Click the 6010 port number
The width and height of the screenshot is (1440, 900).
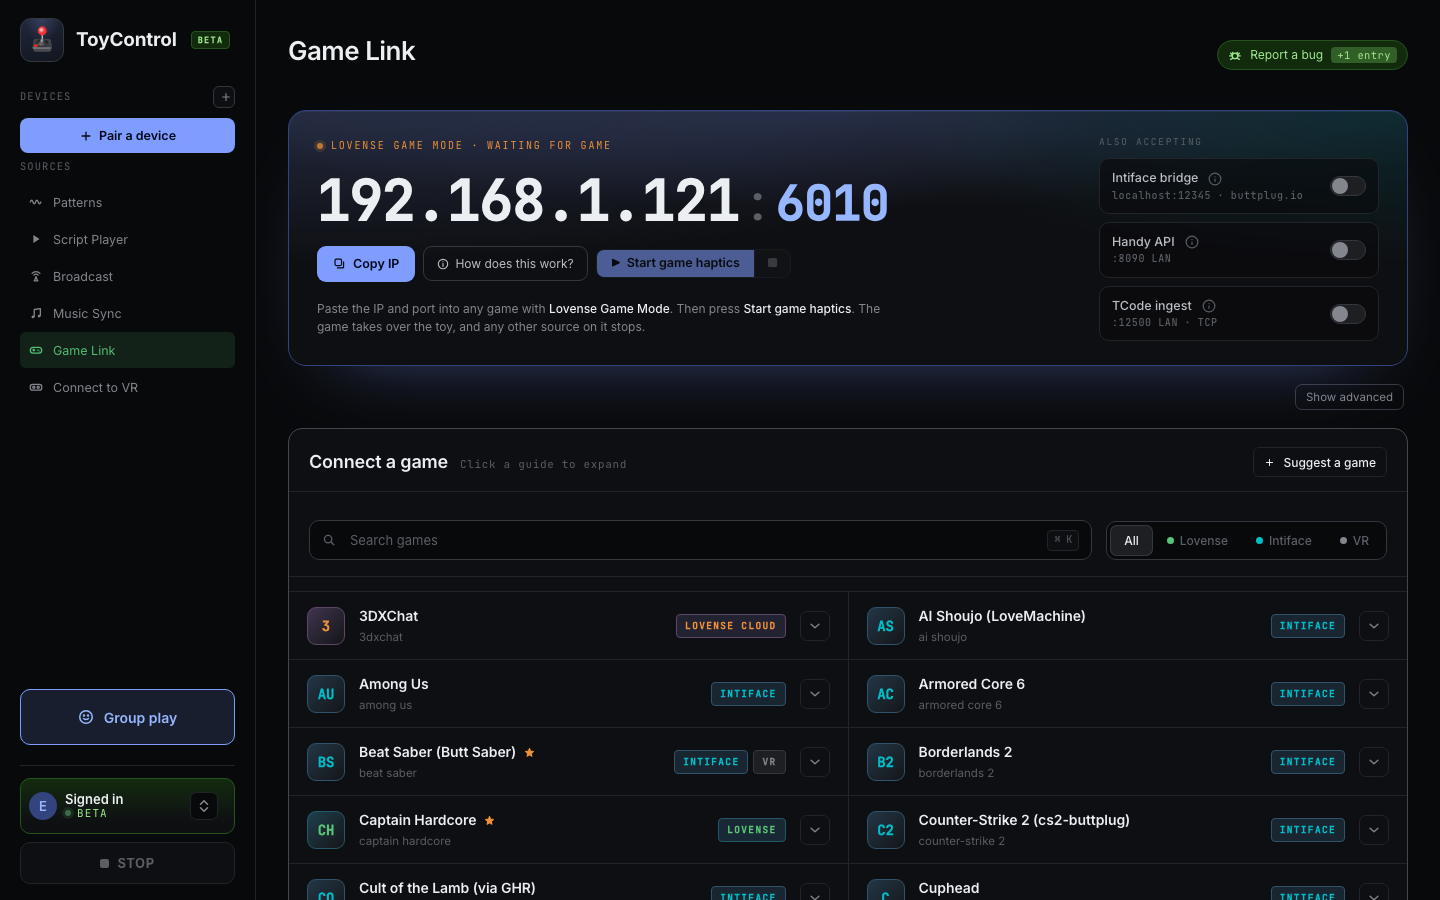832,203
